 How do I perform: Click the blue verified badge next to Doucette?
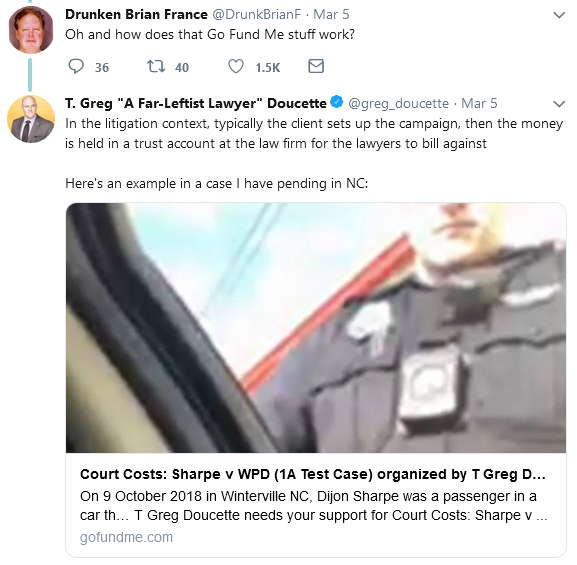point(337,102)
